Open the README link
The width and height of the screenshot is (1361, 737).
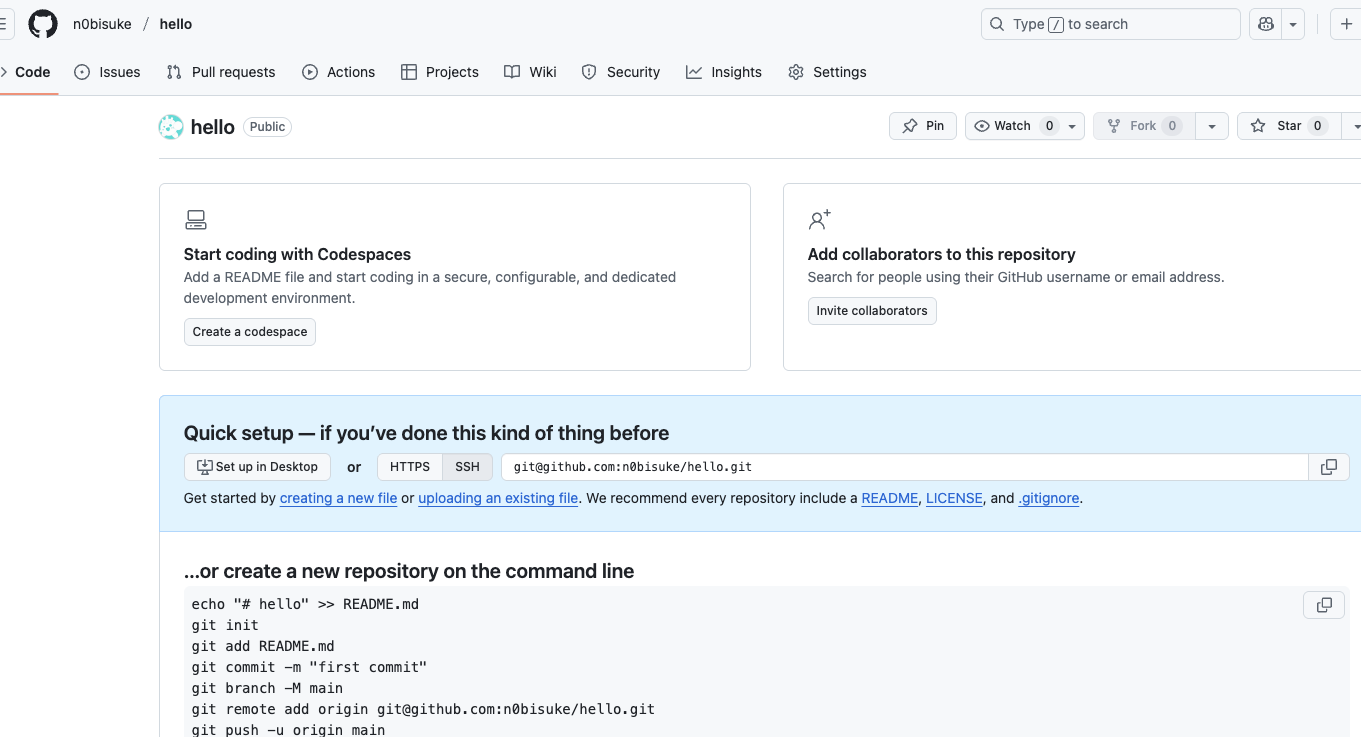coord(890,498)
